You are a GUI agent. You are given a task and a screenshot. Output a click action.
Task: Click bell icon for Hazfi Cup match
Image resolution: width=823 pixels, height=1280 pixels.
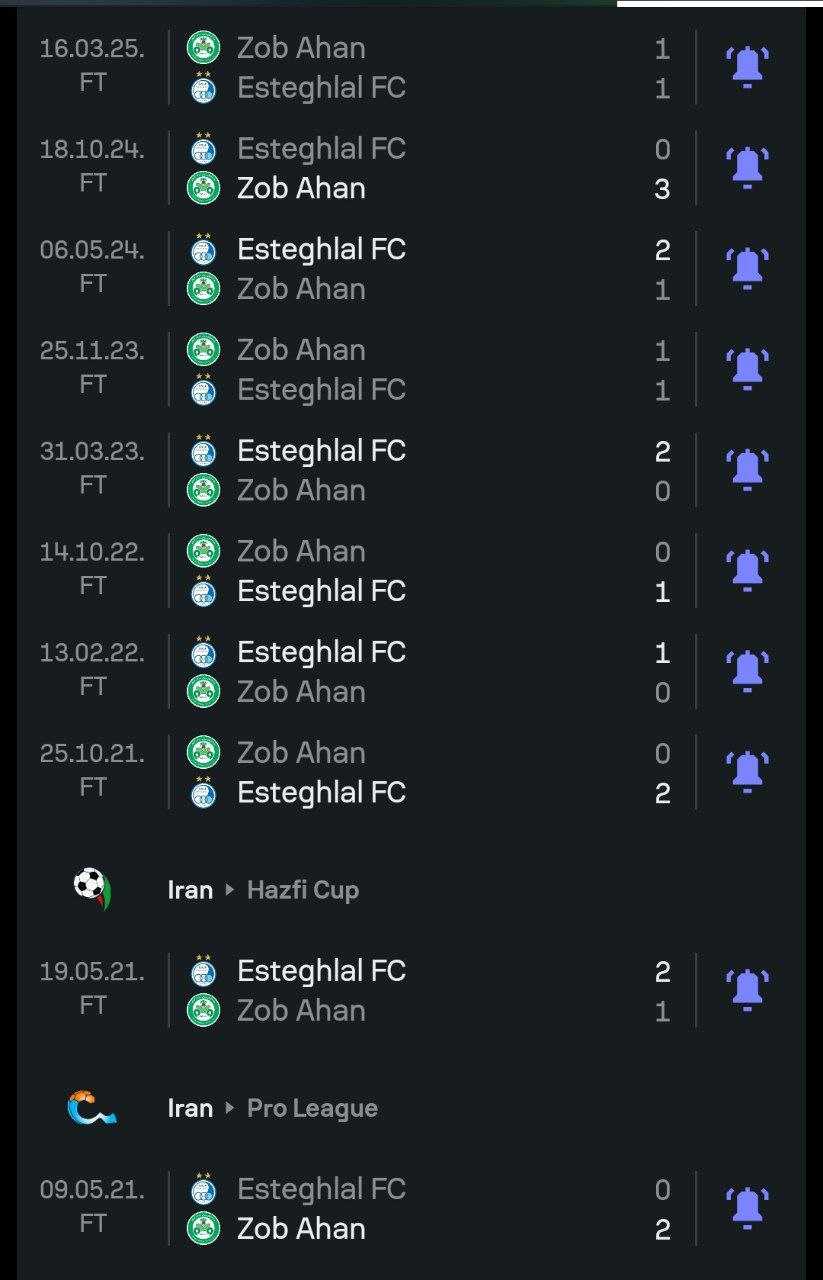(x=747, y=990)
